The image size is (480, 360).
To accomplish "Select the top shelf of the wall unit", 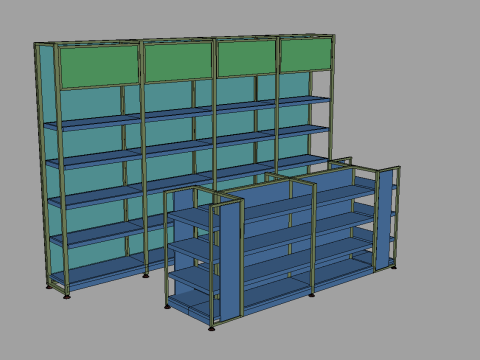I will 187,113.
